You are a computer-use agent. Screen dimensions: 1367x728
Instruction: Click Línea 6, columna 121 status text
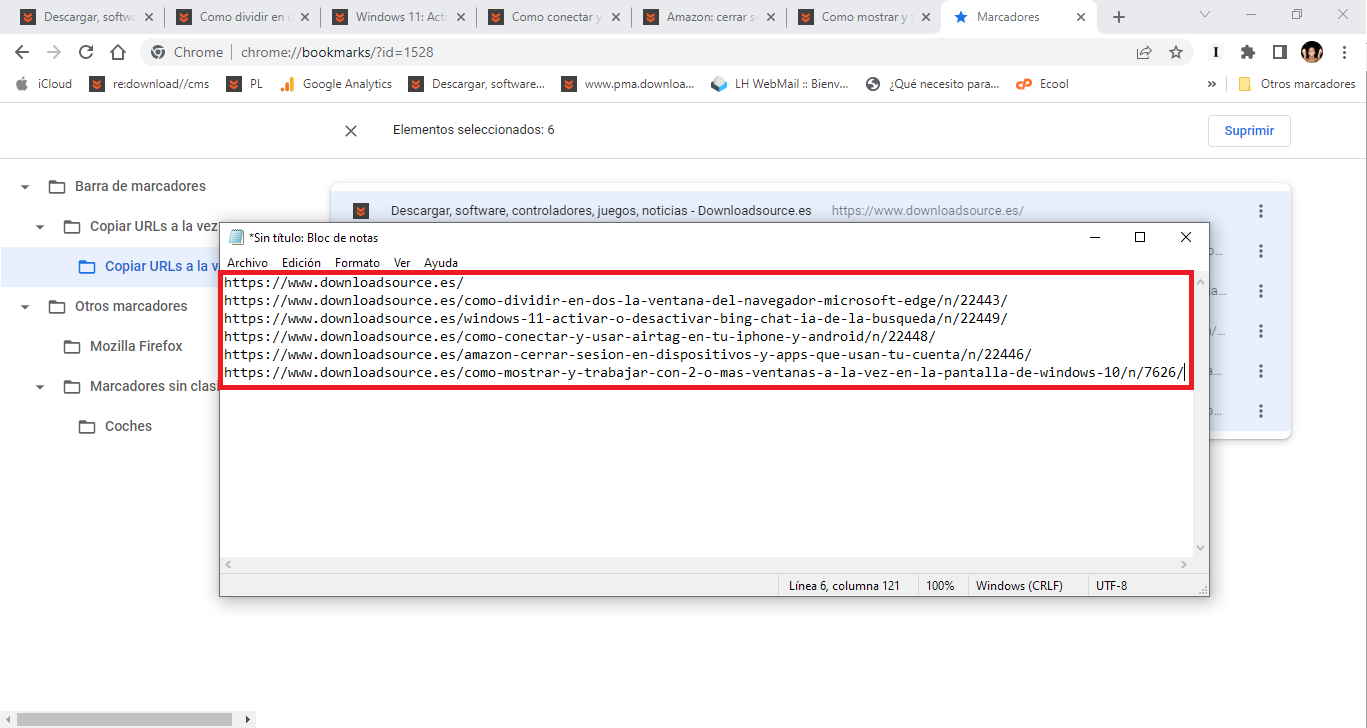pyautogui.click(x=844, y=586)
